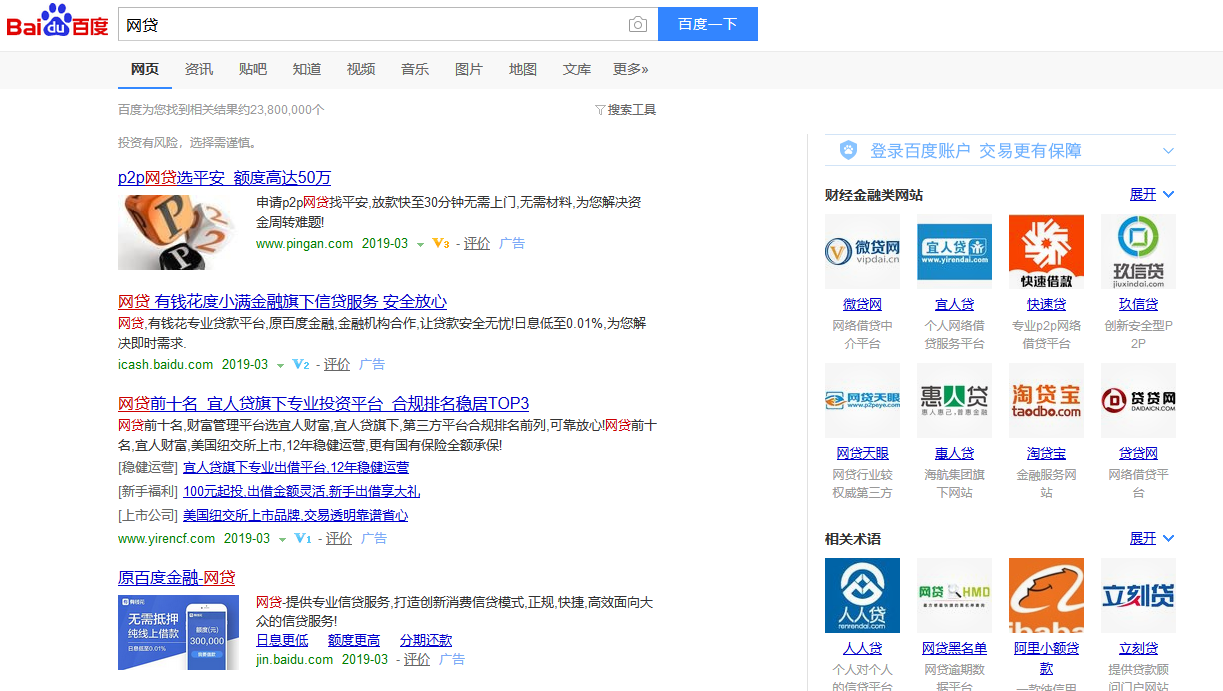Switch to the 资讯 tab
This screenshot has width=1223, height=691.
[x=199, y=69]
